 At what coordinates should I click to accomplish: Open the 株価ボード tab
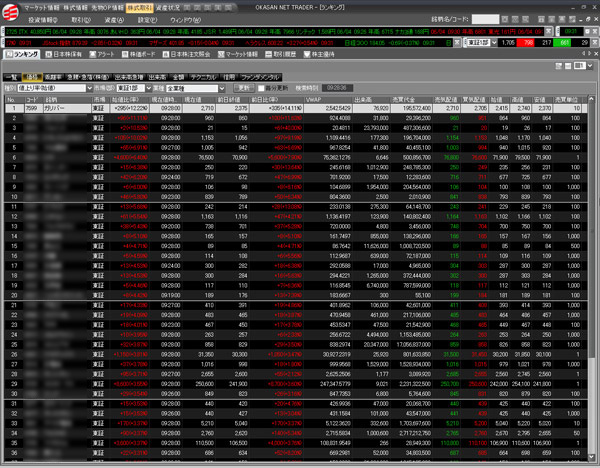(139, 54)
